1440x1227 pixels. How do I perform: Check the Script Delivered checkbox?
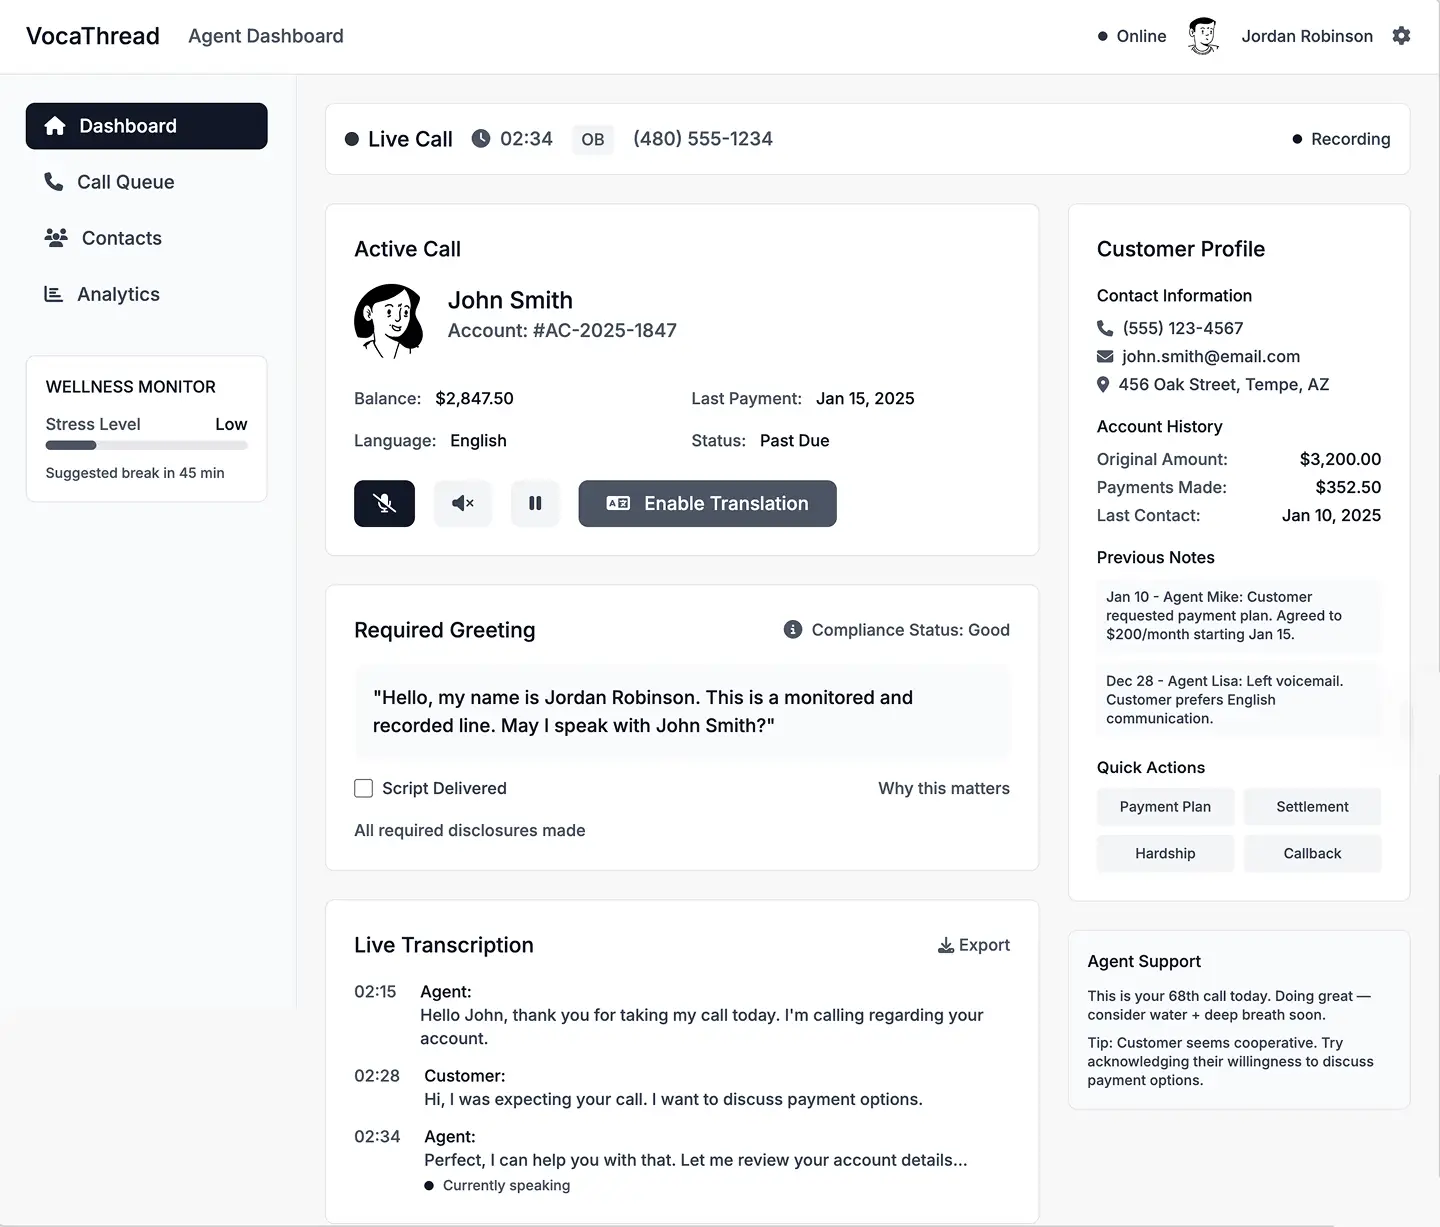(363, 788)
